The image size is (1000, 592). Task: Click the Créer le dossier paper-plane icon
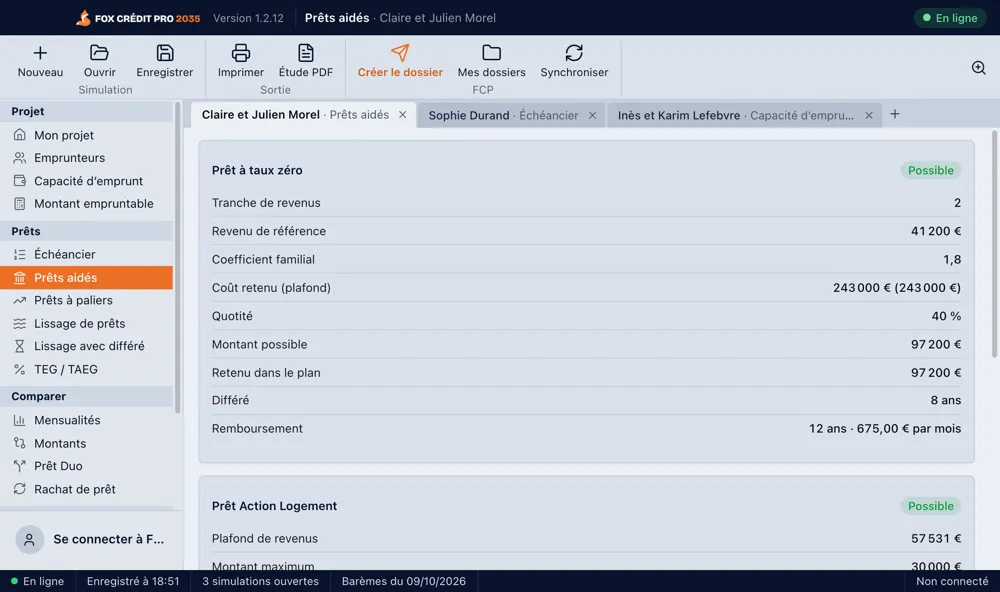point(400,53)
